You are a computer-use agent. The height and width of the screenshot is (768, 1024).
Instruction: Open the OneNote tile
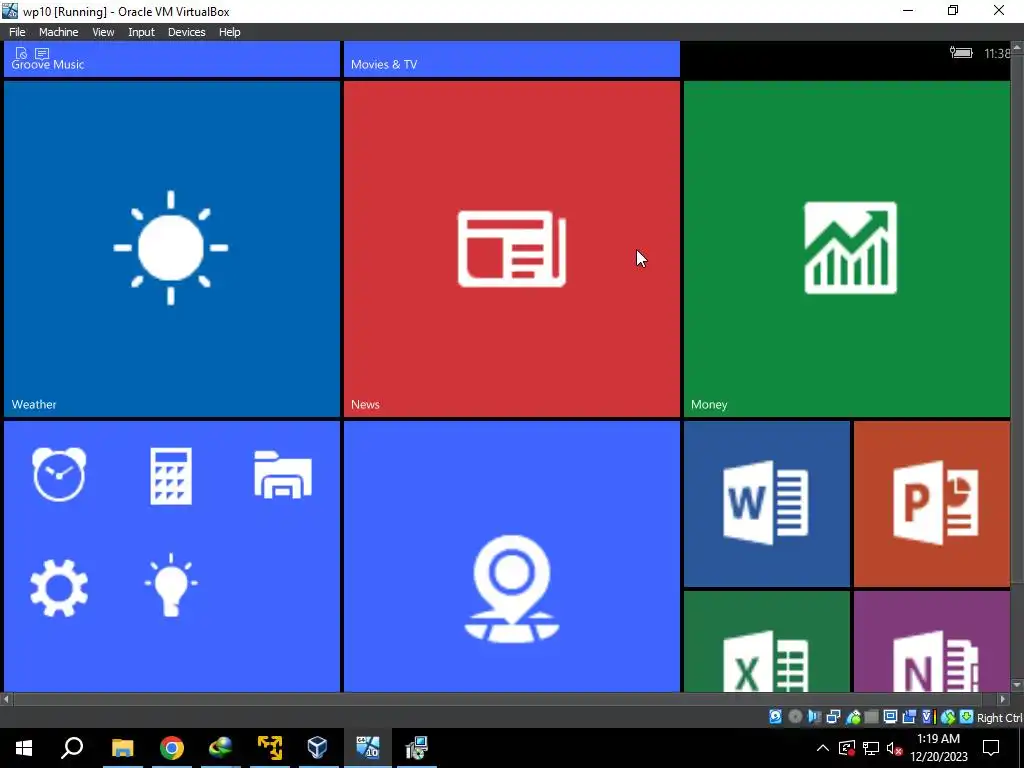coord(932,641)
